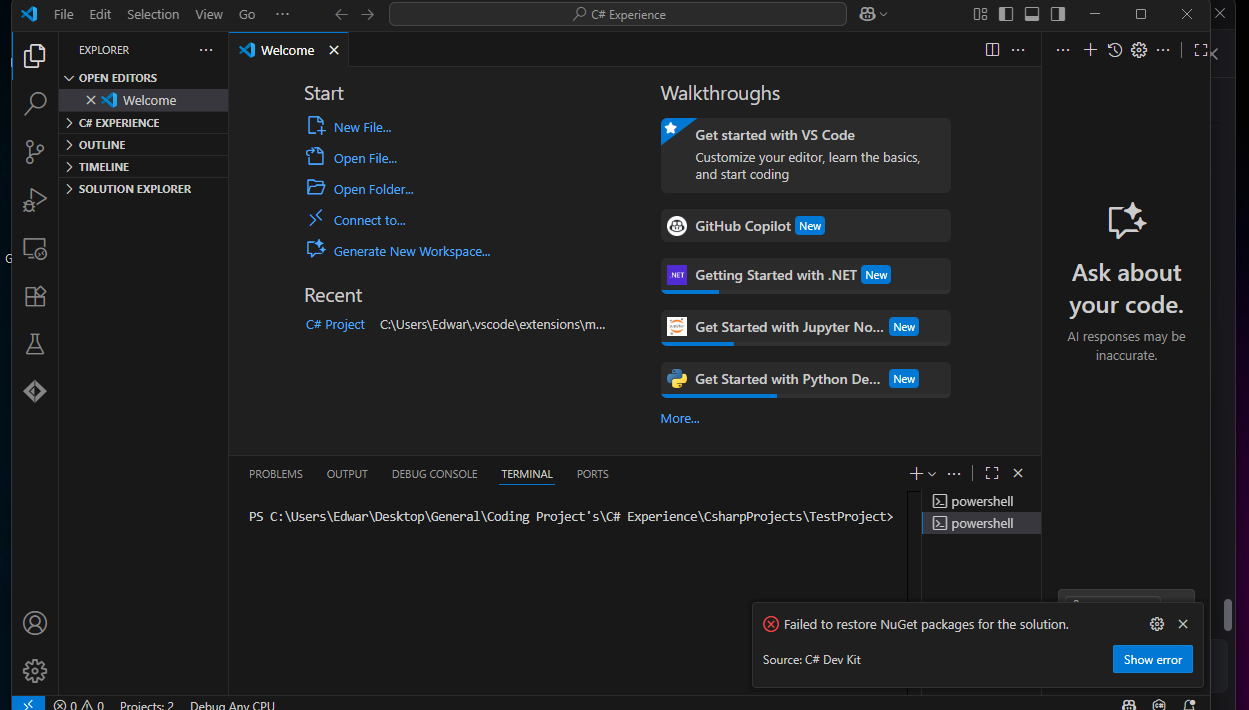Open Run and Debug view
The height and width of the screenshot is (710, 1249).
pos(35,200)
